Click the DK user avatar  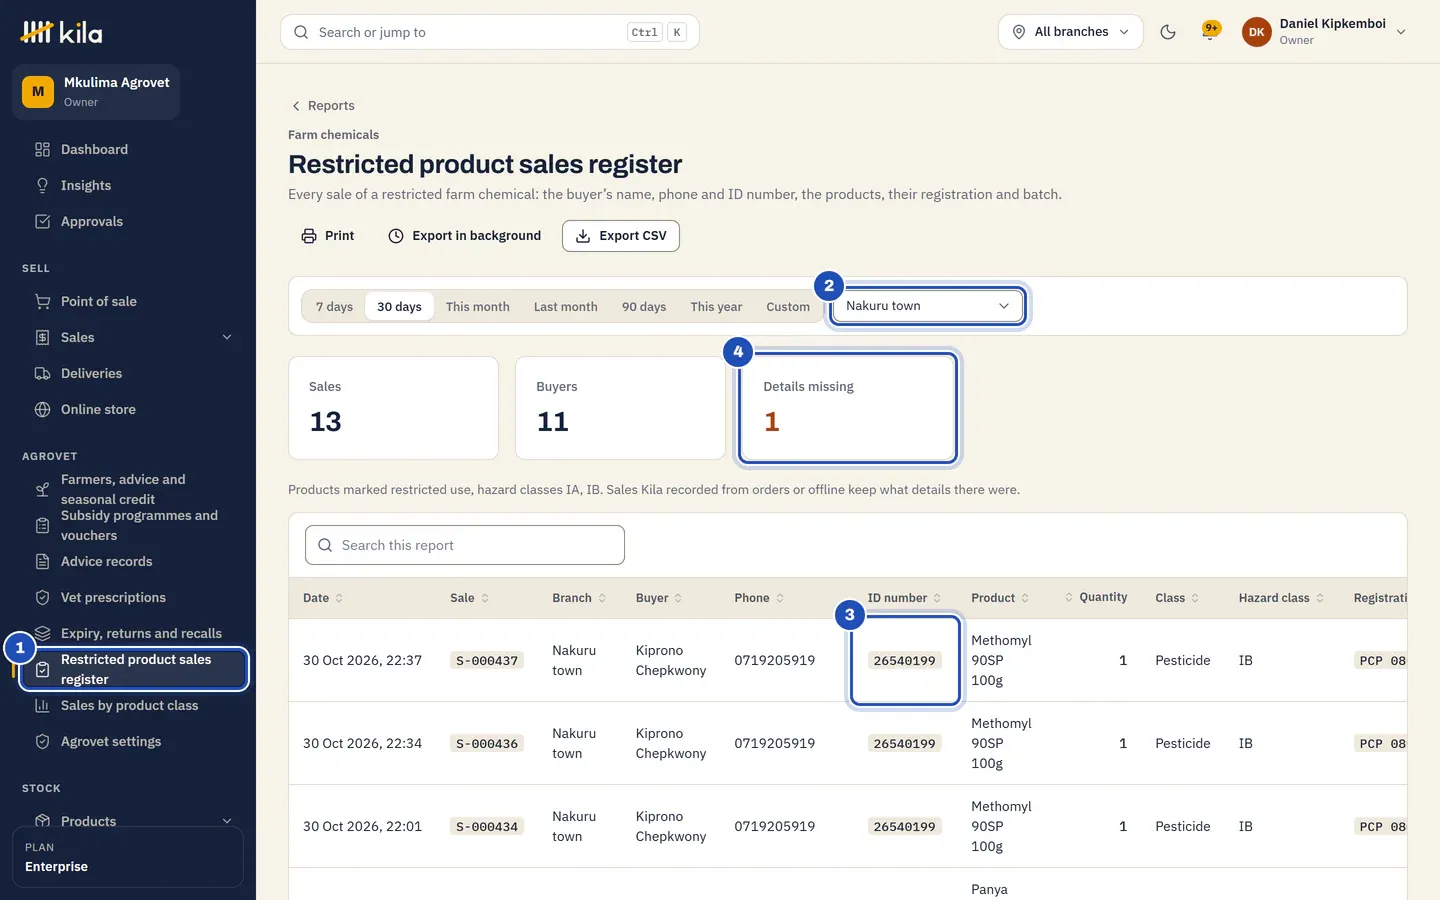tap(1256, 32)
